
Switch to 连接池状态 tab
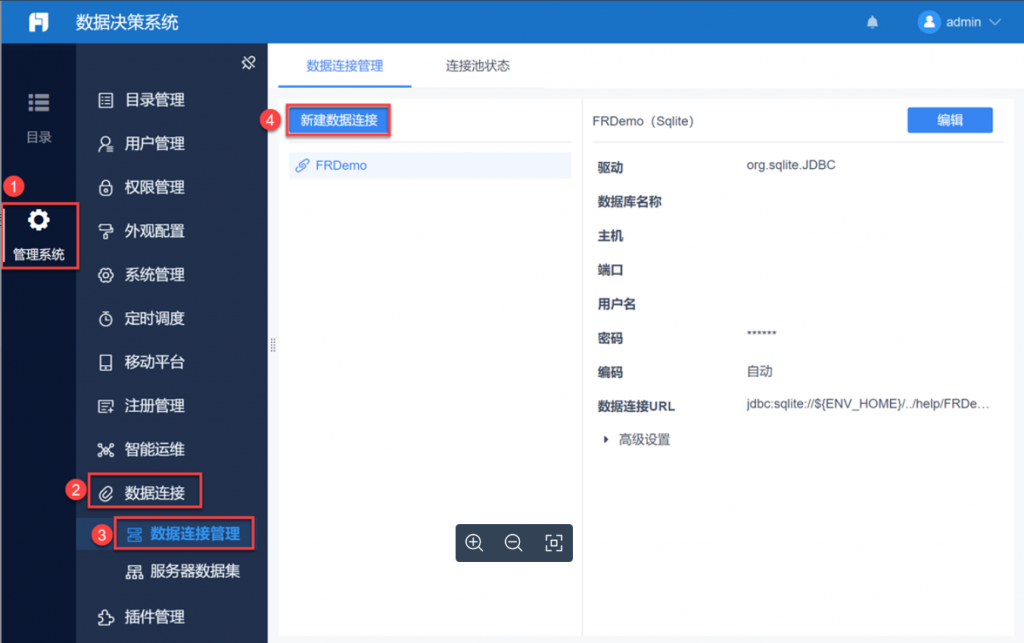click(x=477, y=66)
